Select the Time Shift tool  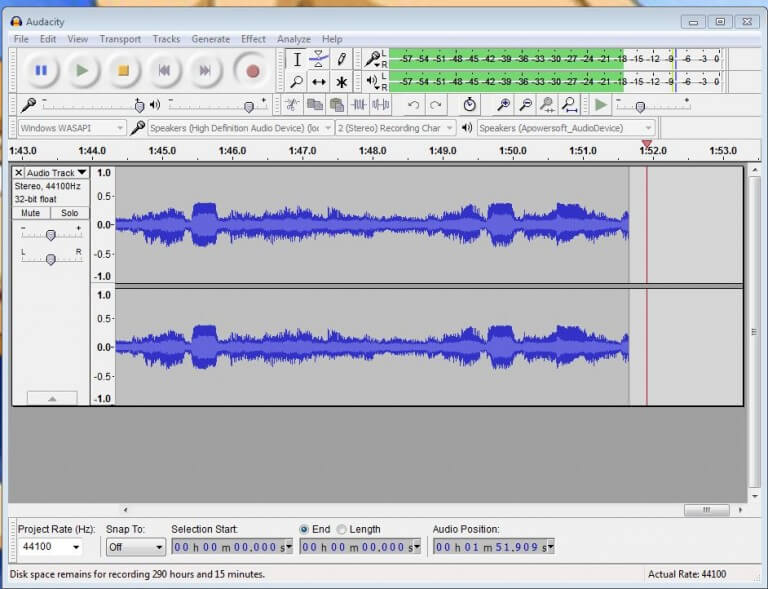(319, 82)
